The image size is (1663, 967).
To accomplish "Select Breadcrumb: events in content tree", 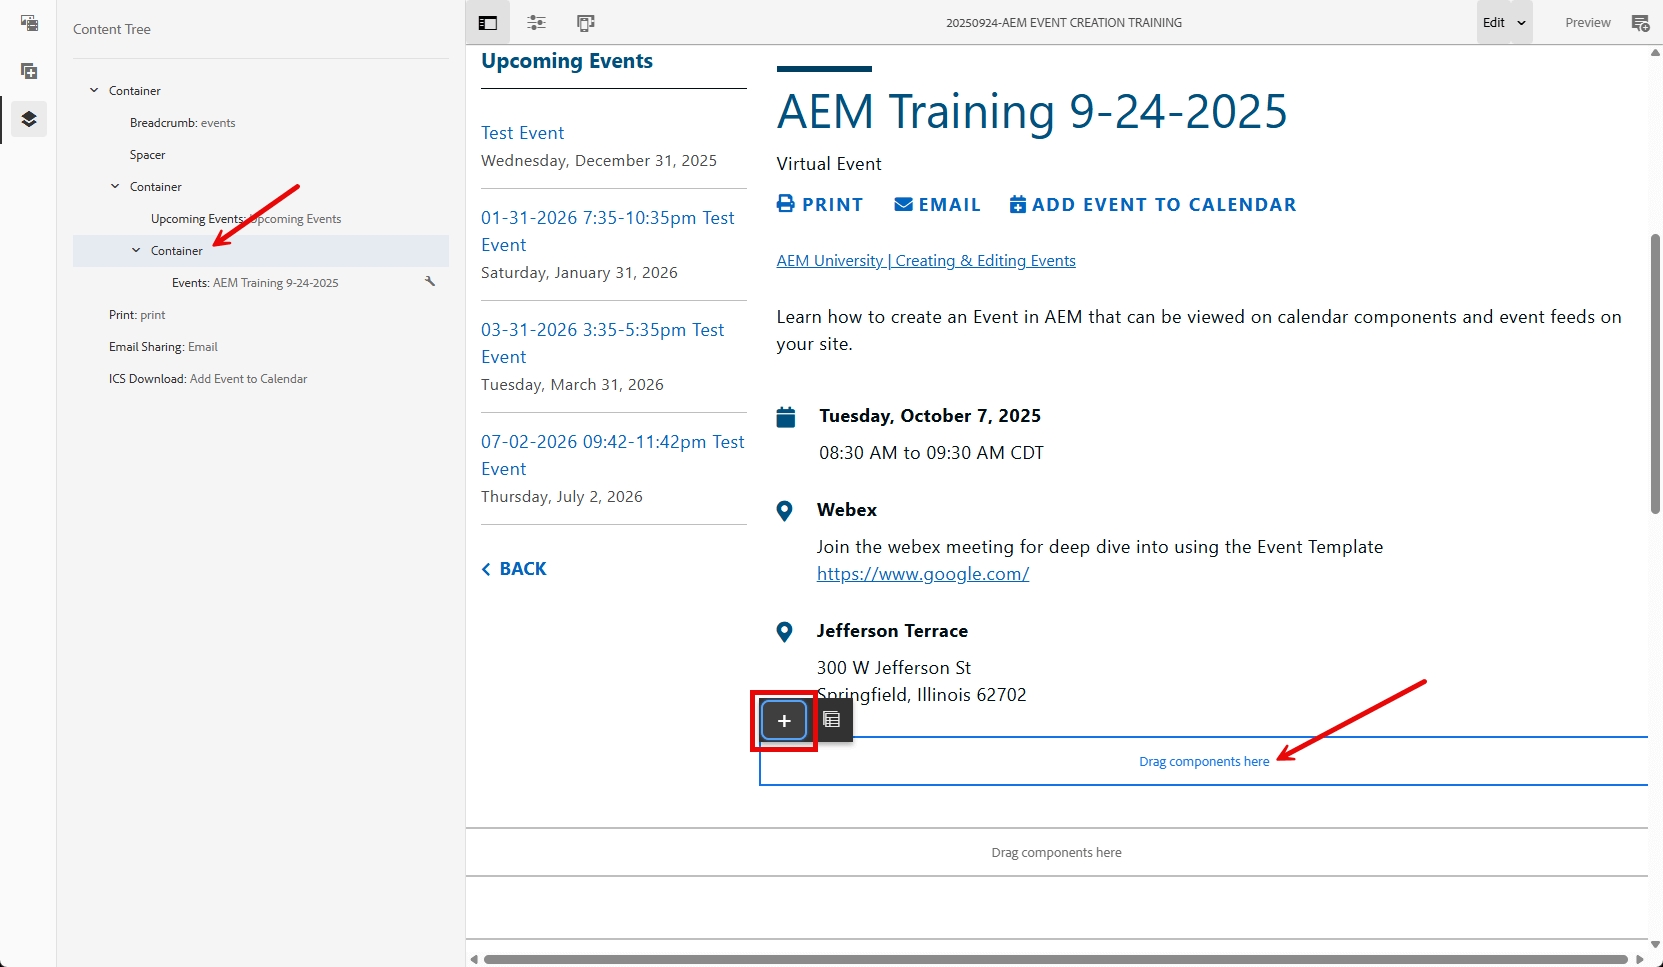I will (x=182, y=123).
